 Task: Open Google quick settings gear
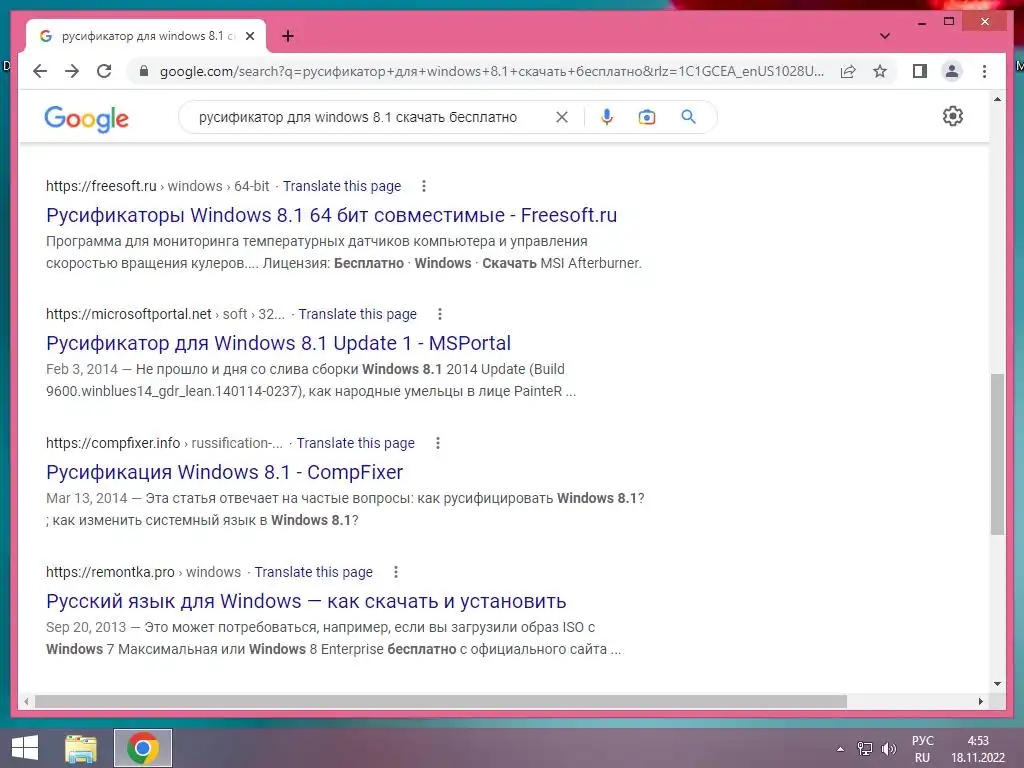point(953,116)
